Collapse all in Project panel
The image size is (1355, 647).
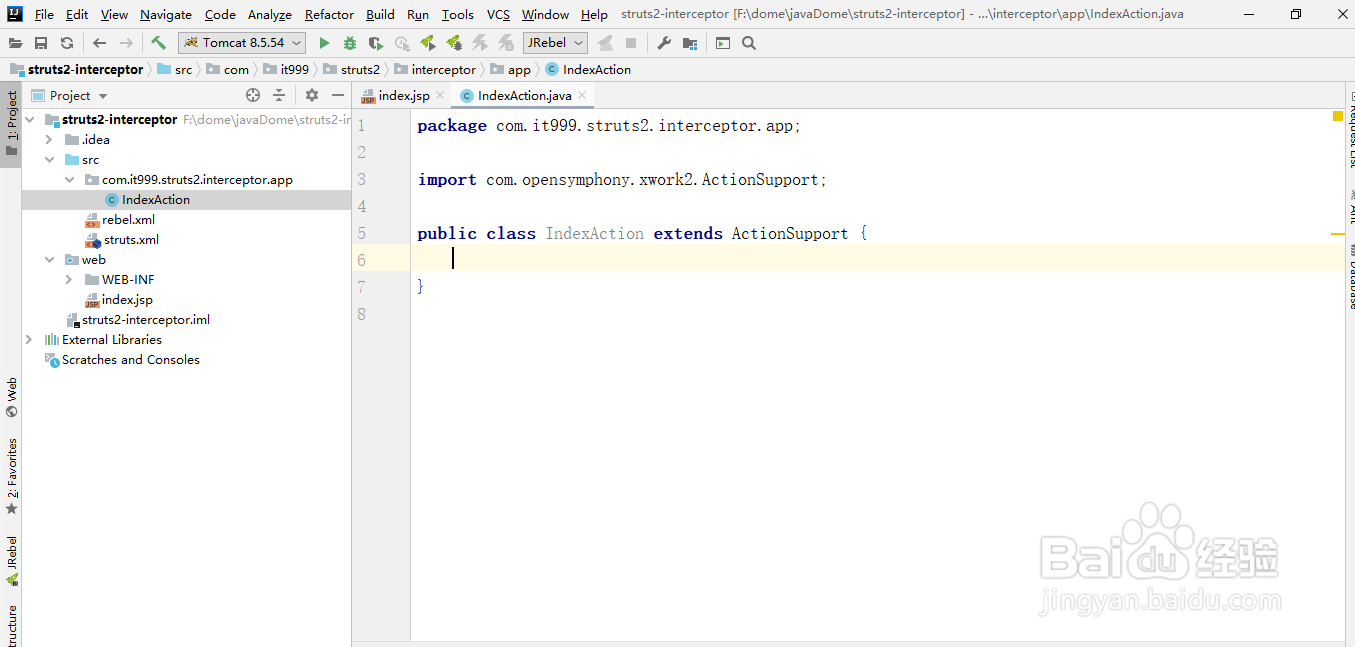(279, 95)
